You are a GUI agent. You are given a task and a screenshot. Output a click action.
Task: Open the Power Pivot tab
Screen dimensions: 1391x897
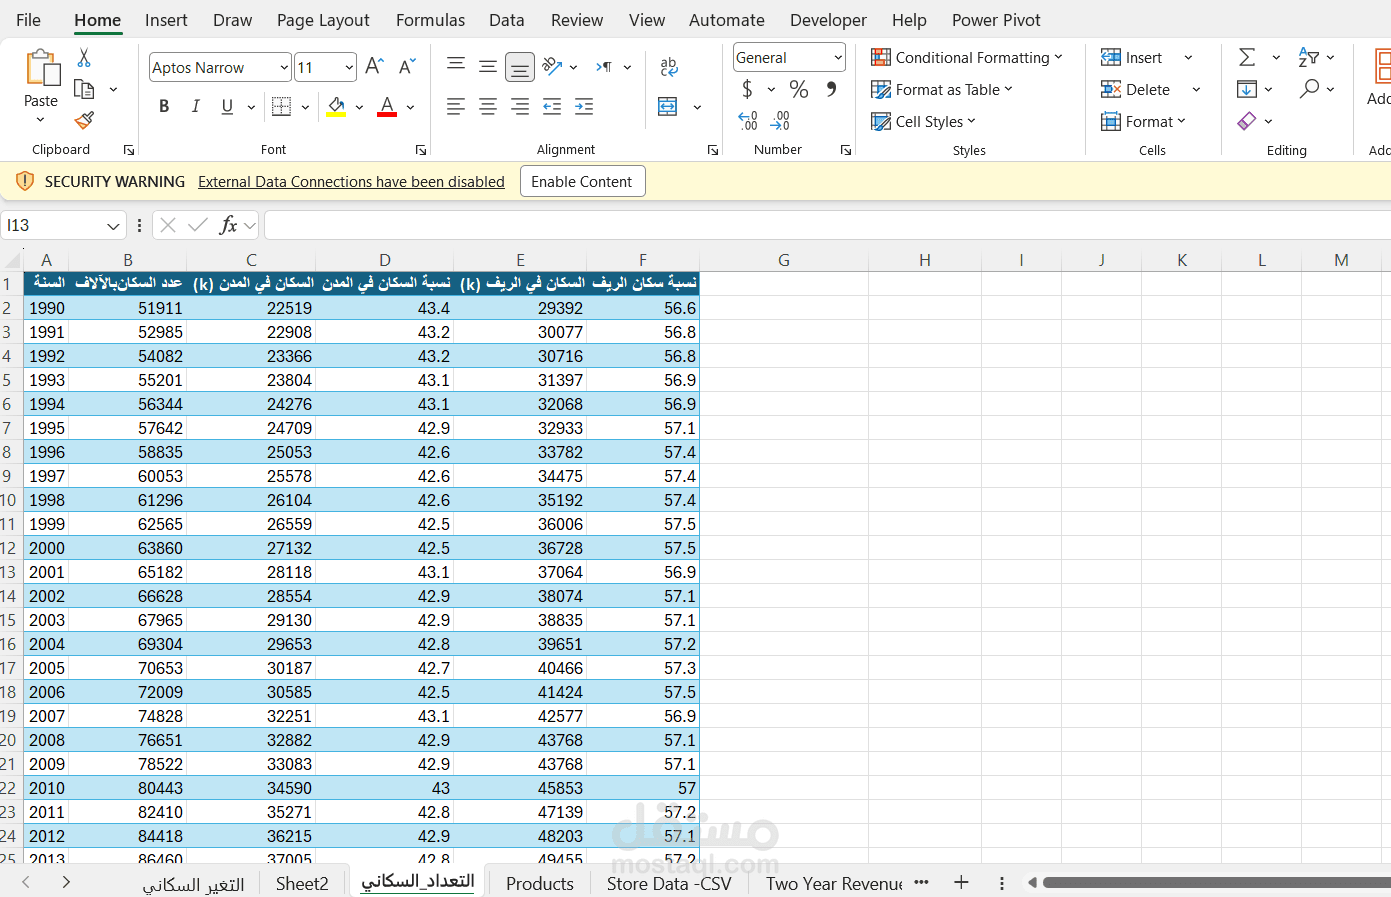tap(996, 20)
